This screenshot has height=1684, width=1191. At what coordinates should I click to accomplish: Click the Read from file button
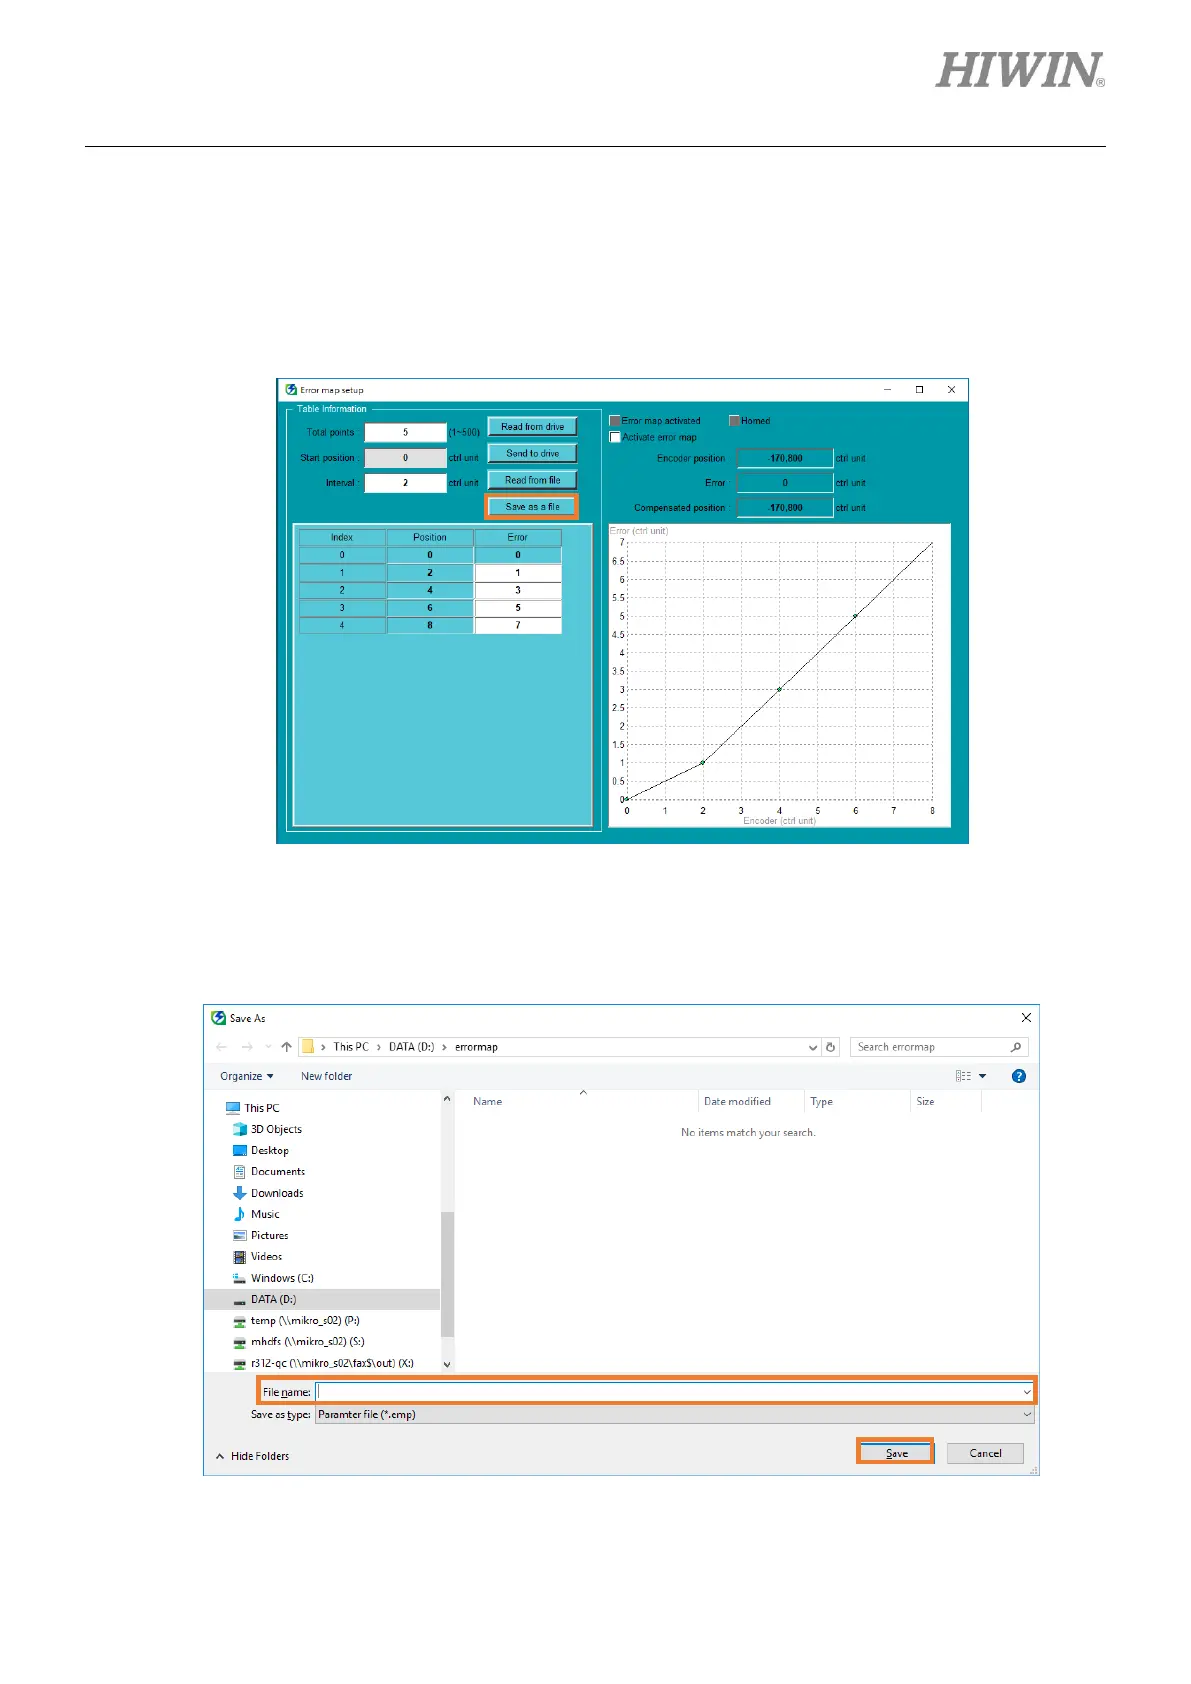[x=532, y=480]
